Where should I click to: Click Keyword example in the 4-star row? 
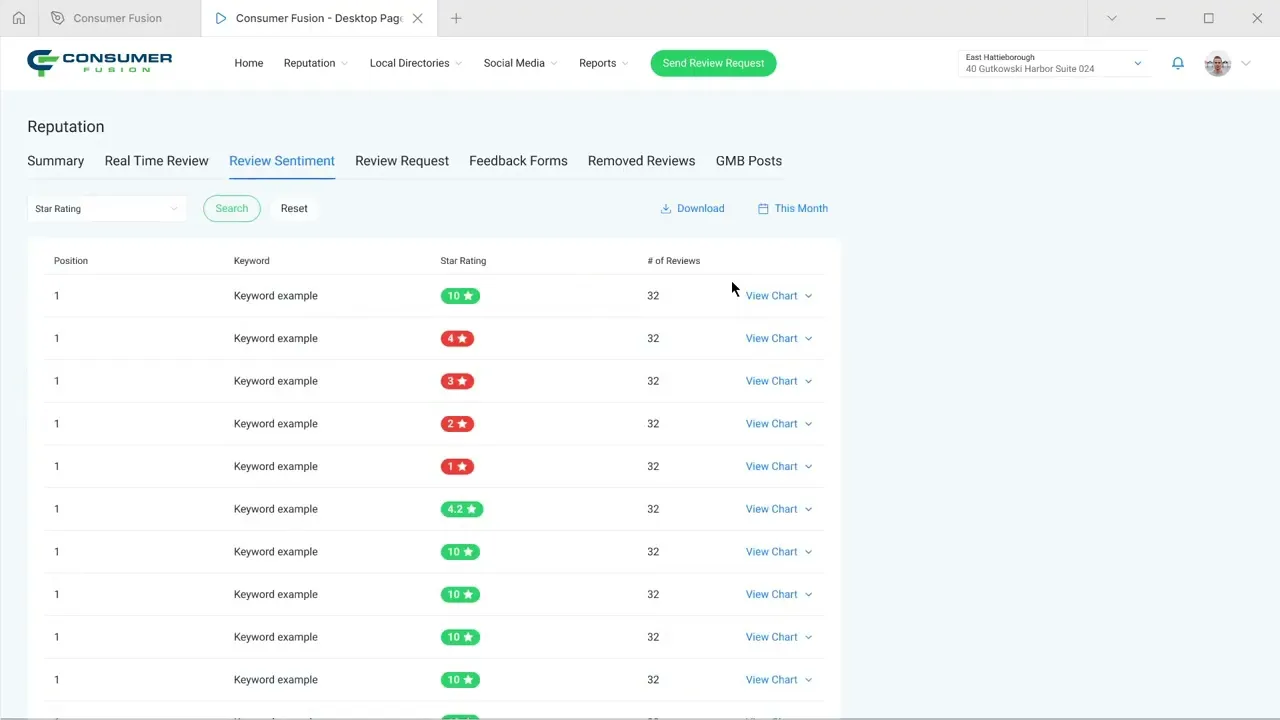coord(276,338)
